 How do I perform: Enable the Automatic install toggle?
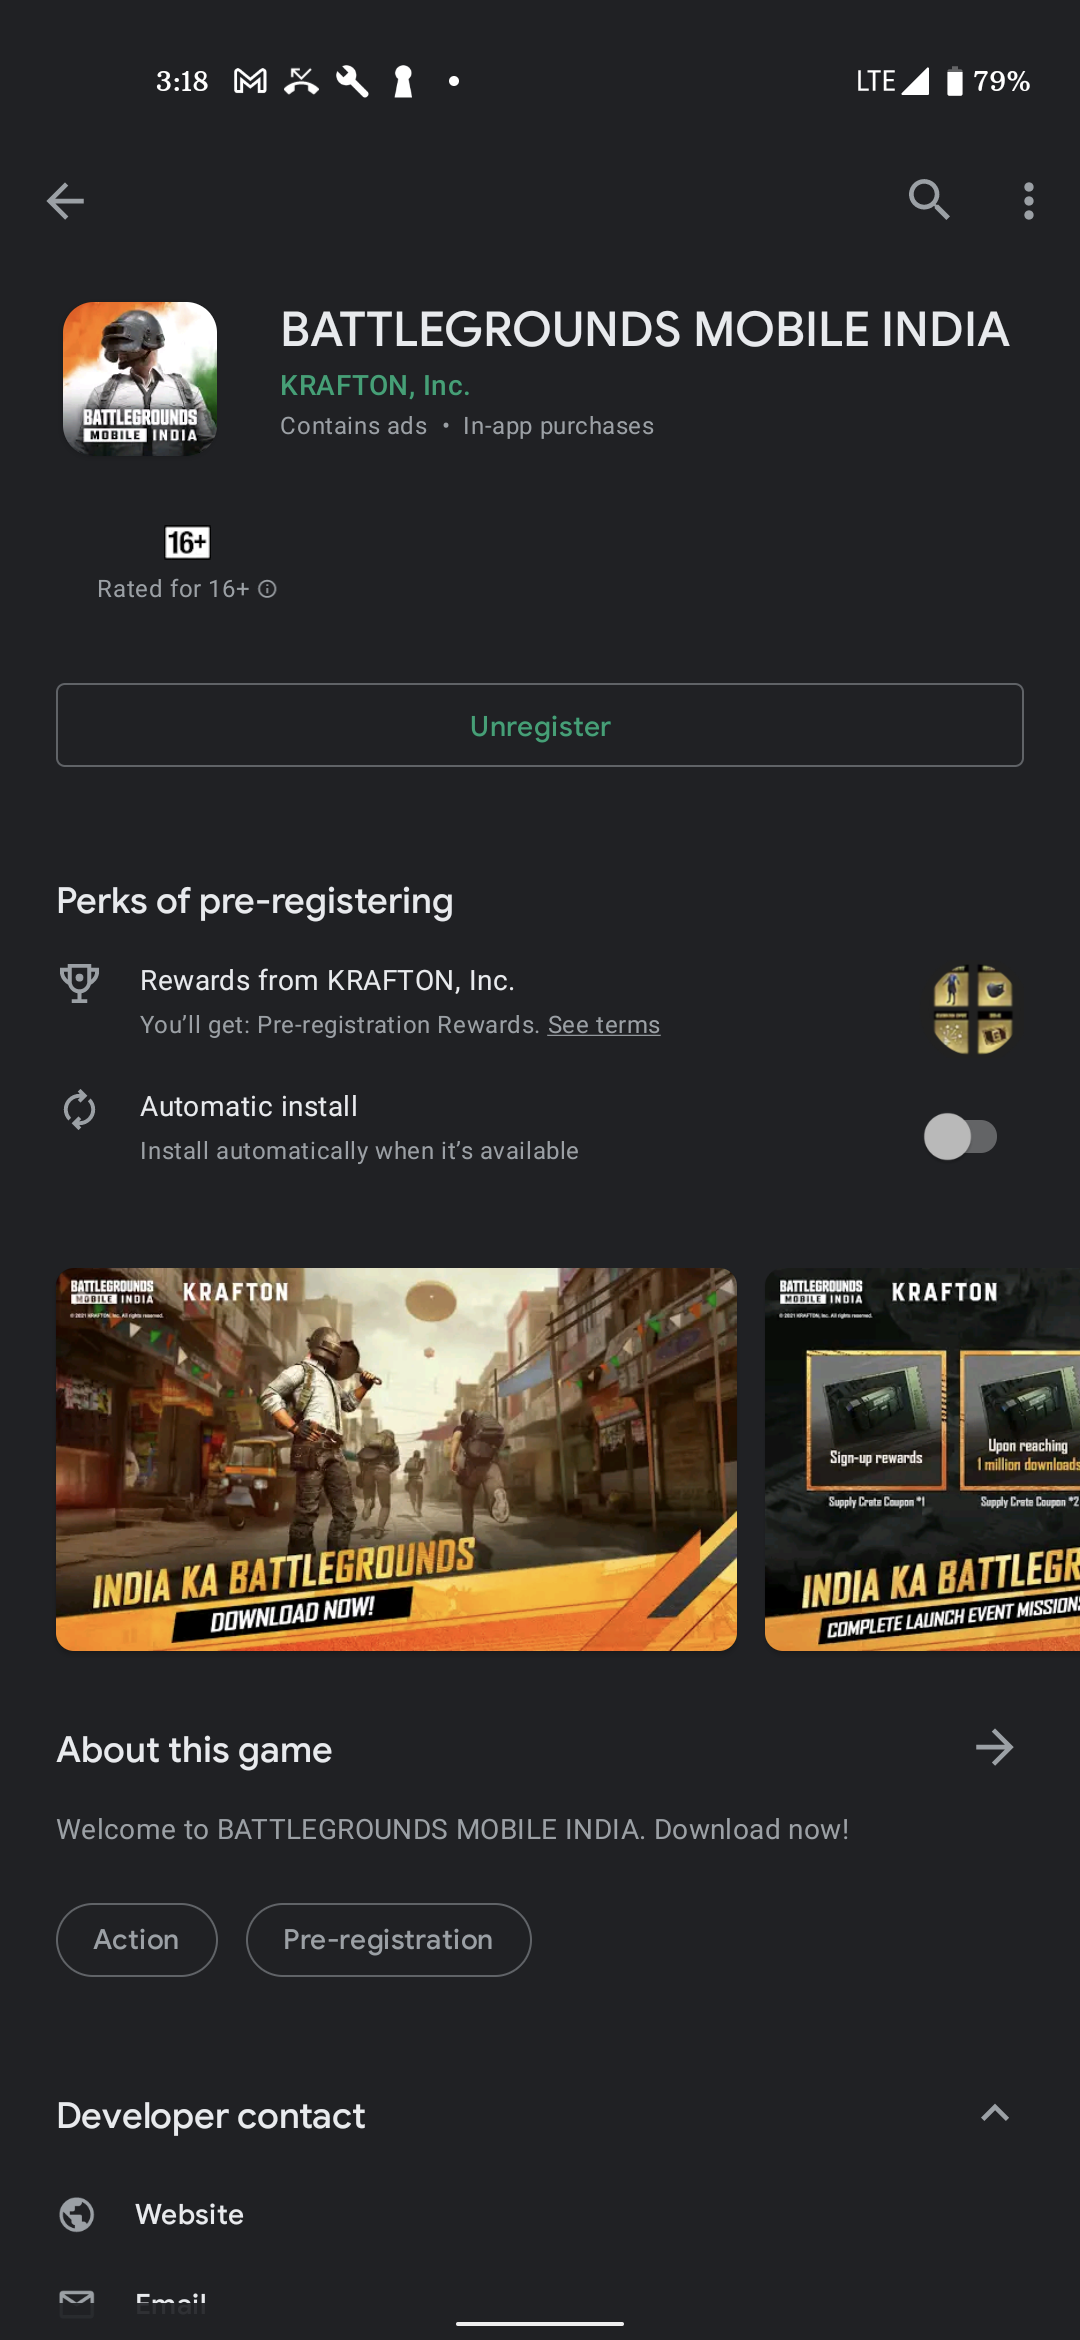(x=960, y=1137)
